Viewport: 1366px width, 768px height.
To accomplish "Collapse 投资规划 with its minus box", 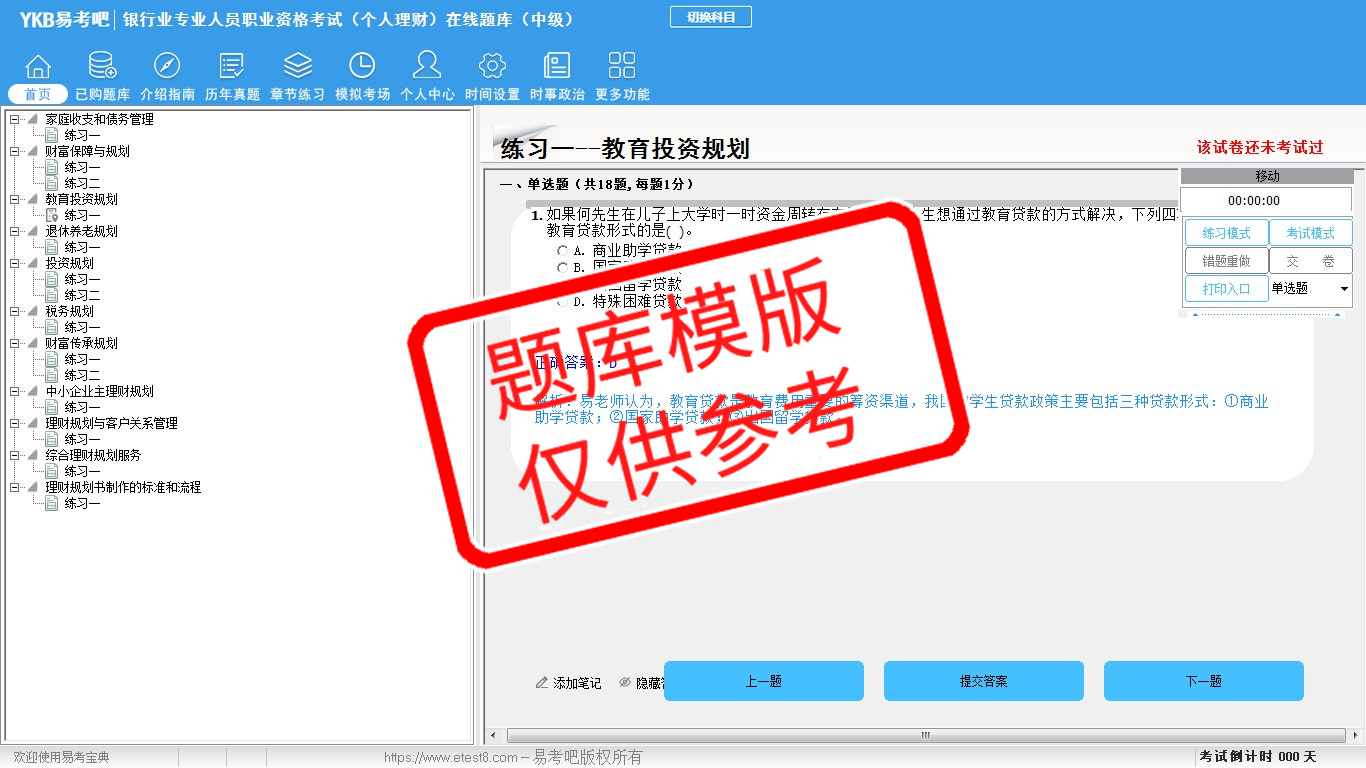I will [14, 264].
